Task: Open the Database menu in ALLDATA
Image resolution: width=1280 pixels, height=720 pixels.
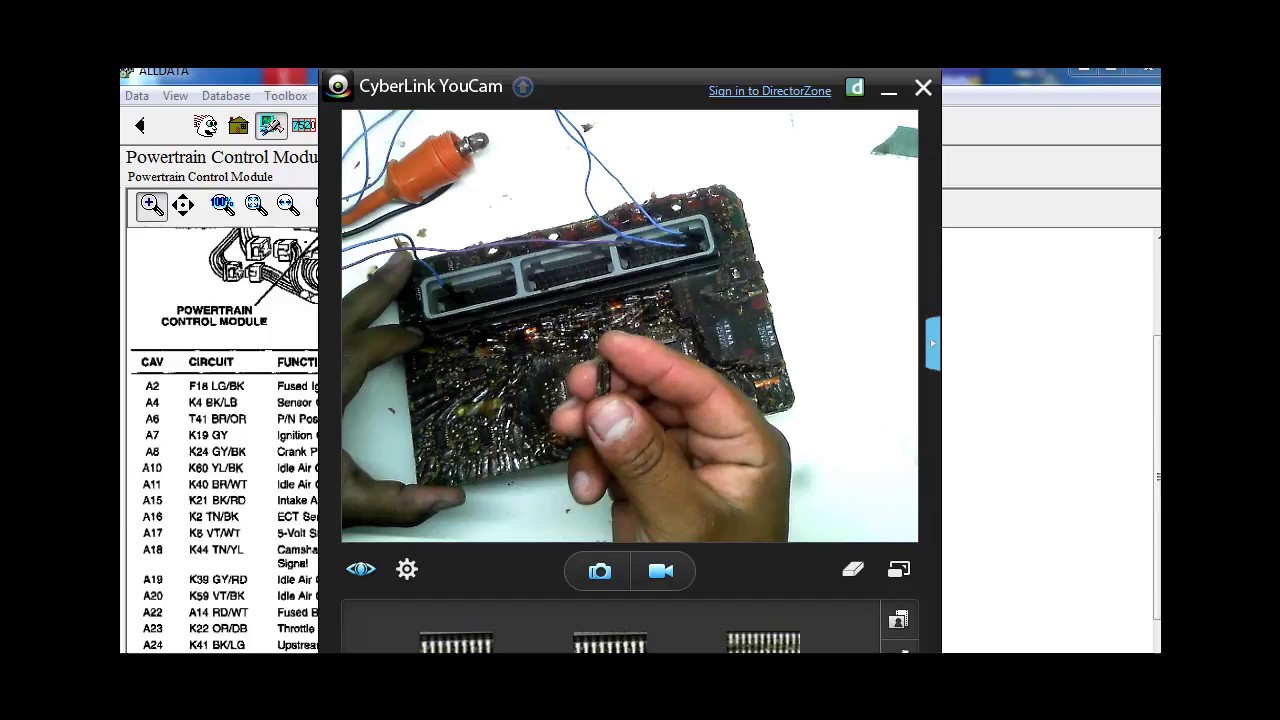Action: click(x=226, y=96)
